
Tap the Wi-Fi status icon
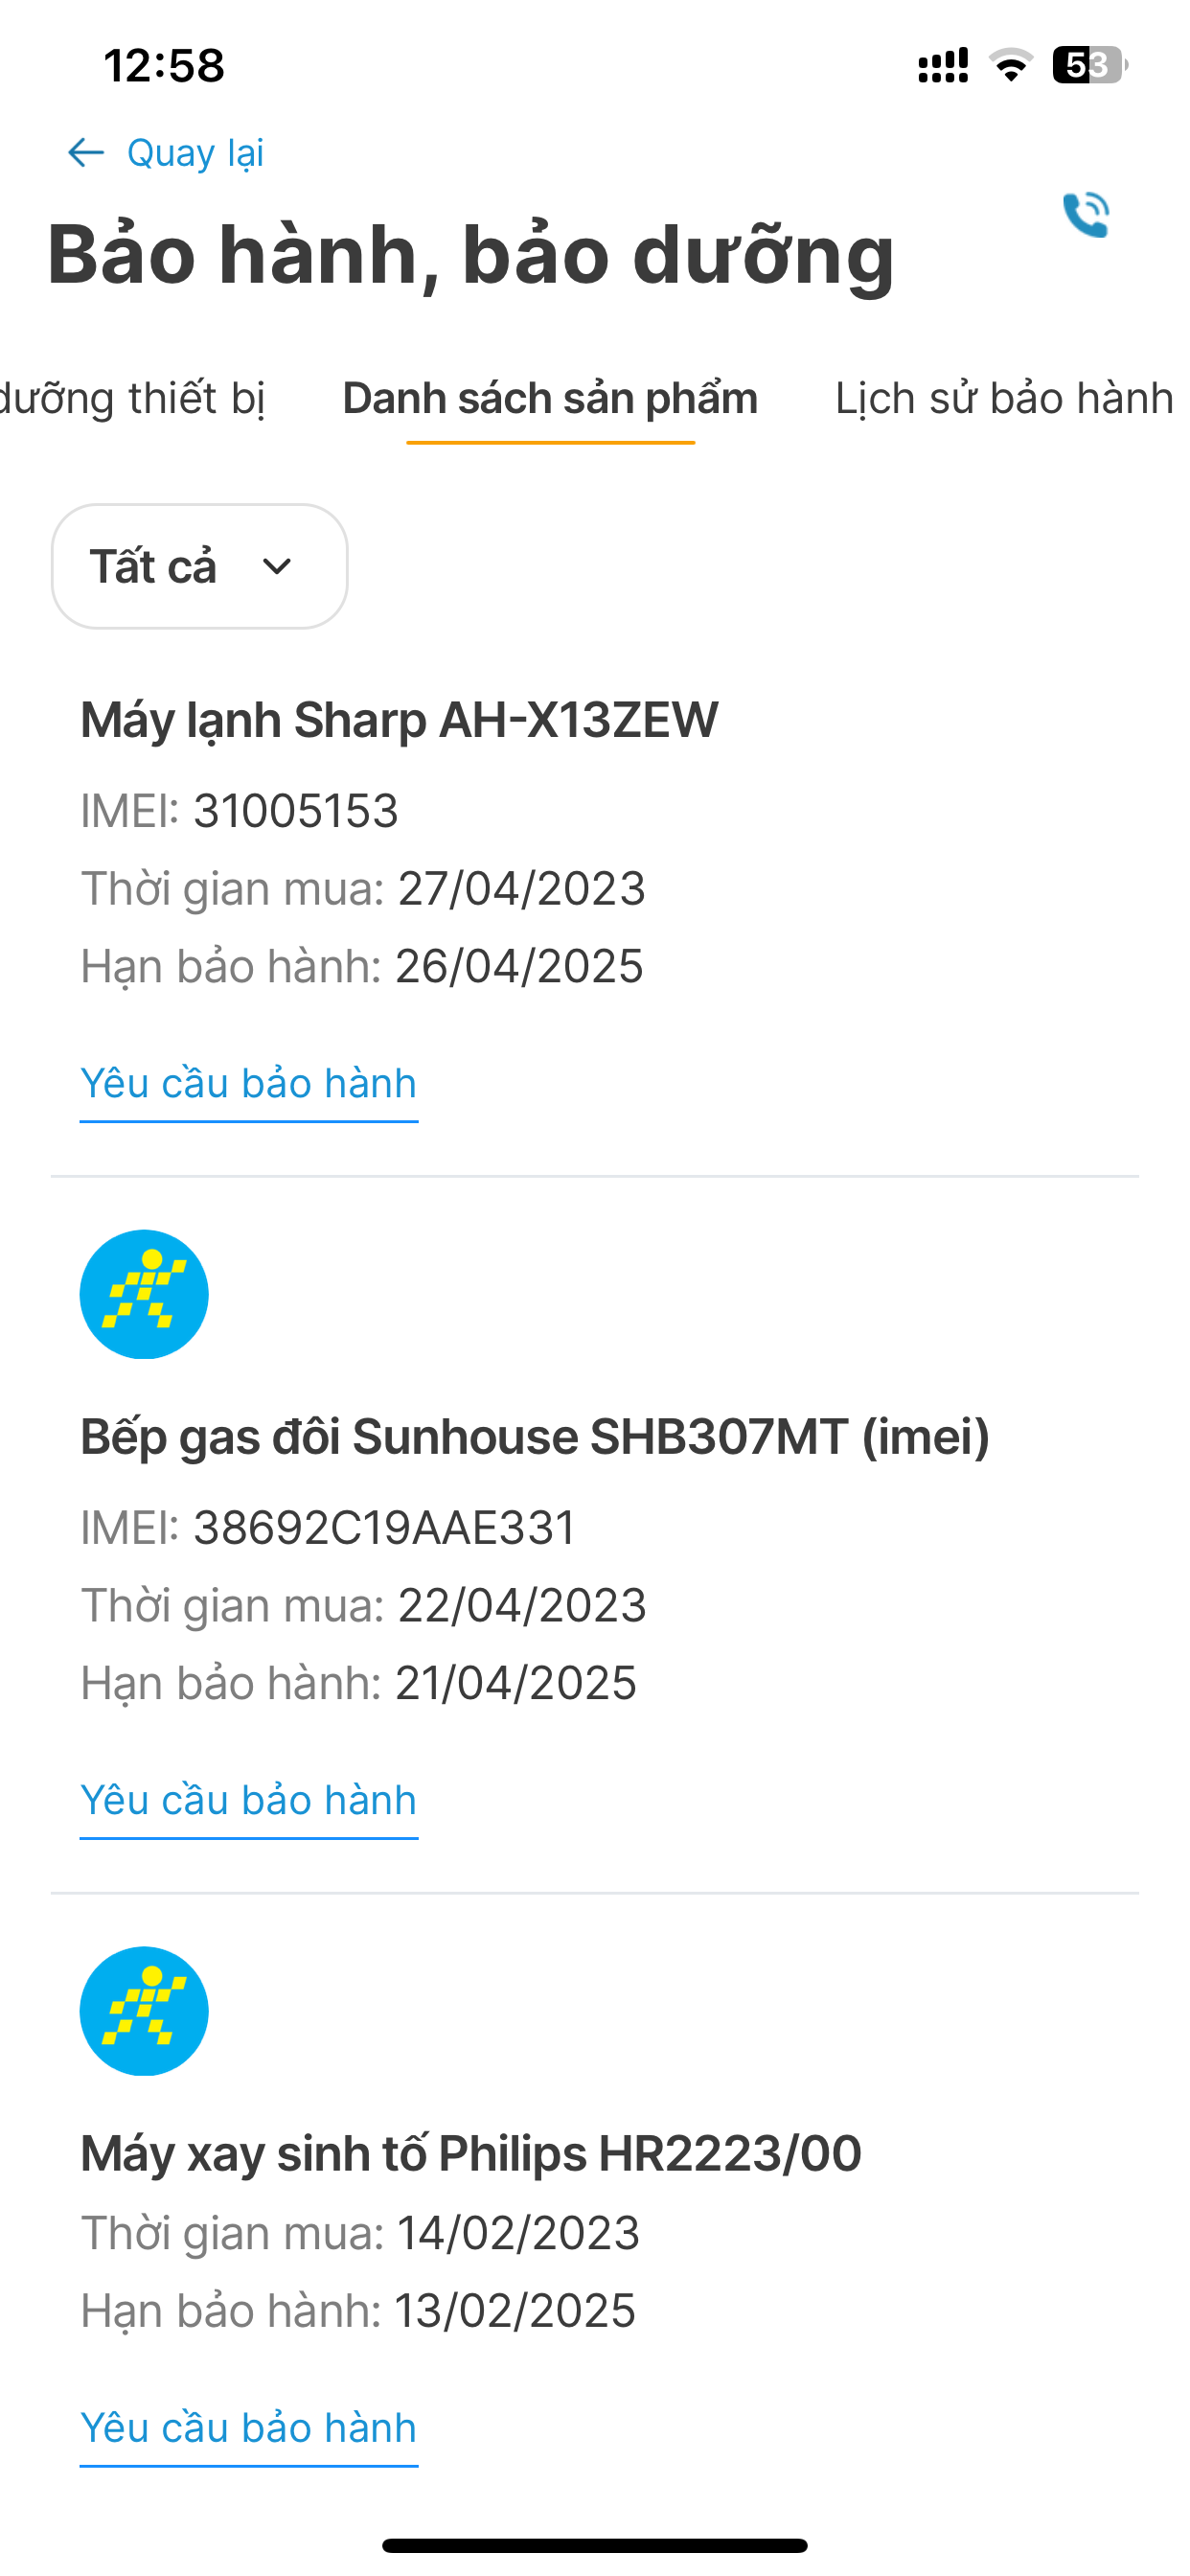1011,66
